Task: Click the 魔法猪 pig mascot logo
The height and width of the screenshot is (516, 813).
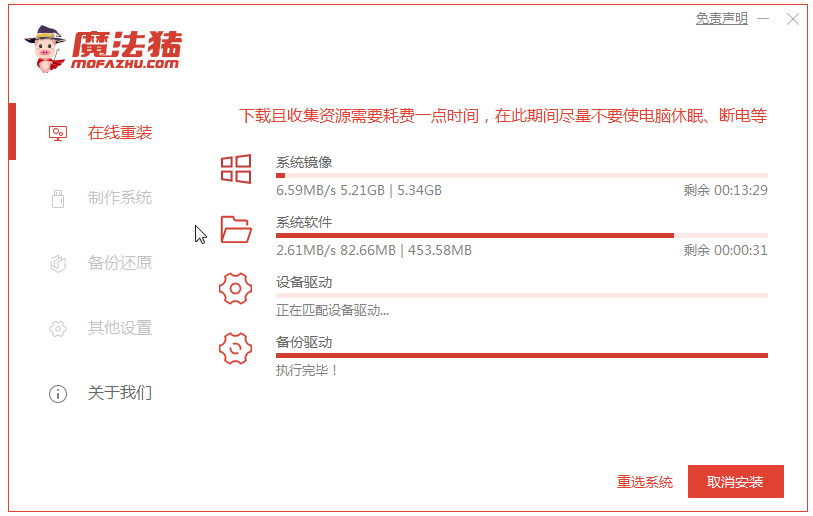Action: 45,48
